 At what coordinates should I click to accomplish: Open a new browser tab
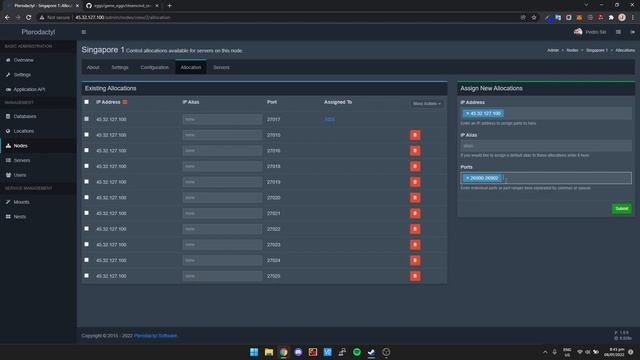click(169, 6)
